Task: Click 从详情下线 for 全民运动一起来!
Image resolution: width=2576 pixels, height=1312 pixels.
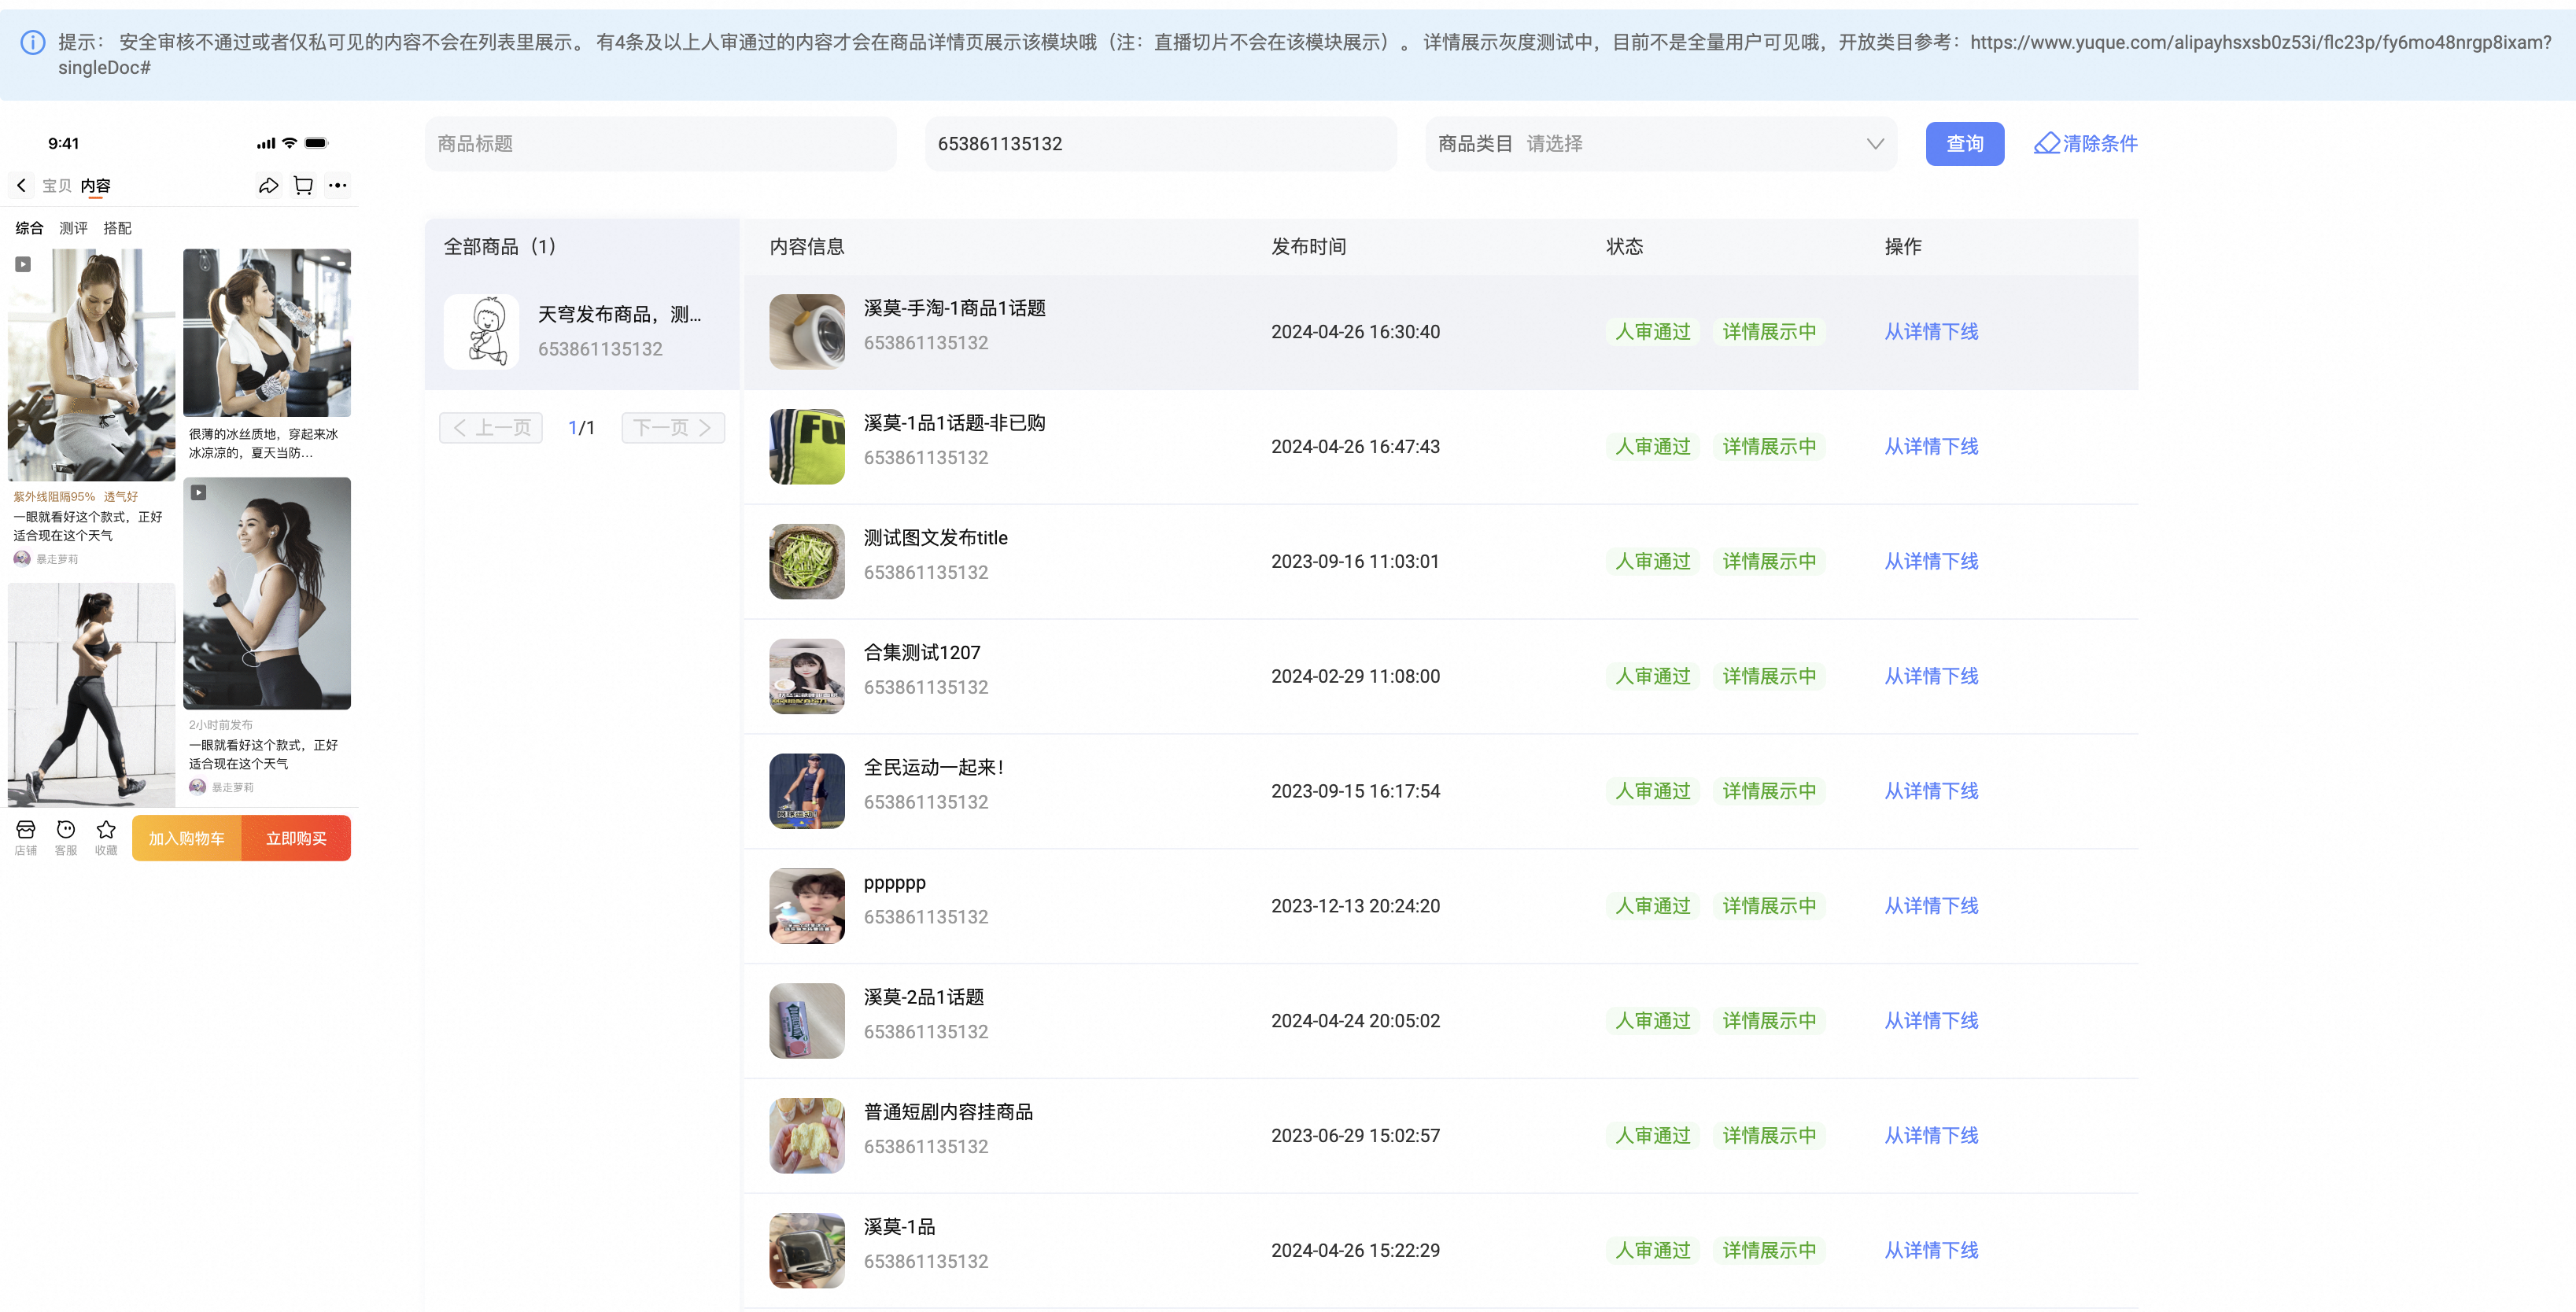Action: click(x=1931, y=791)
